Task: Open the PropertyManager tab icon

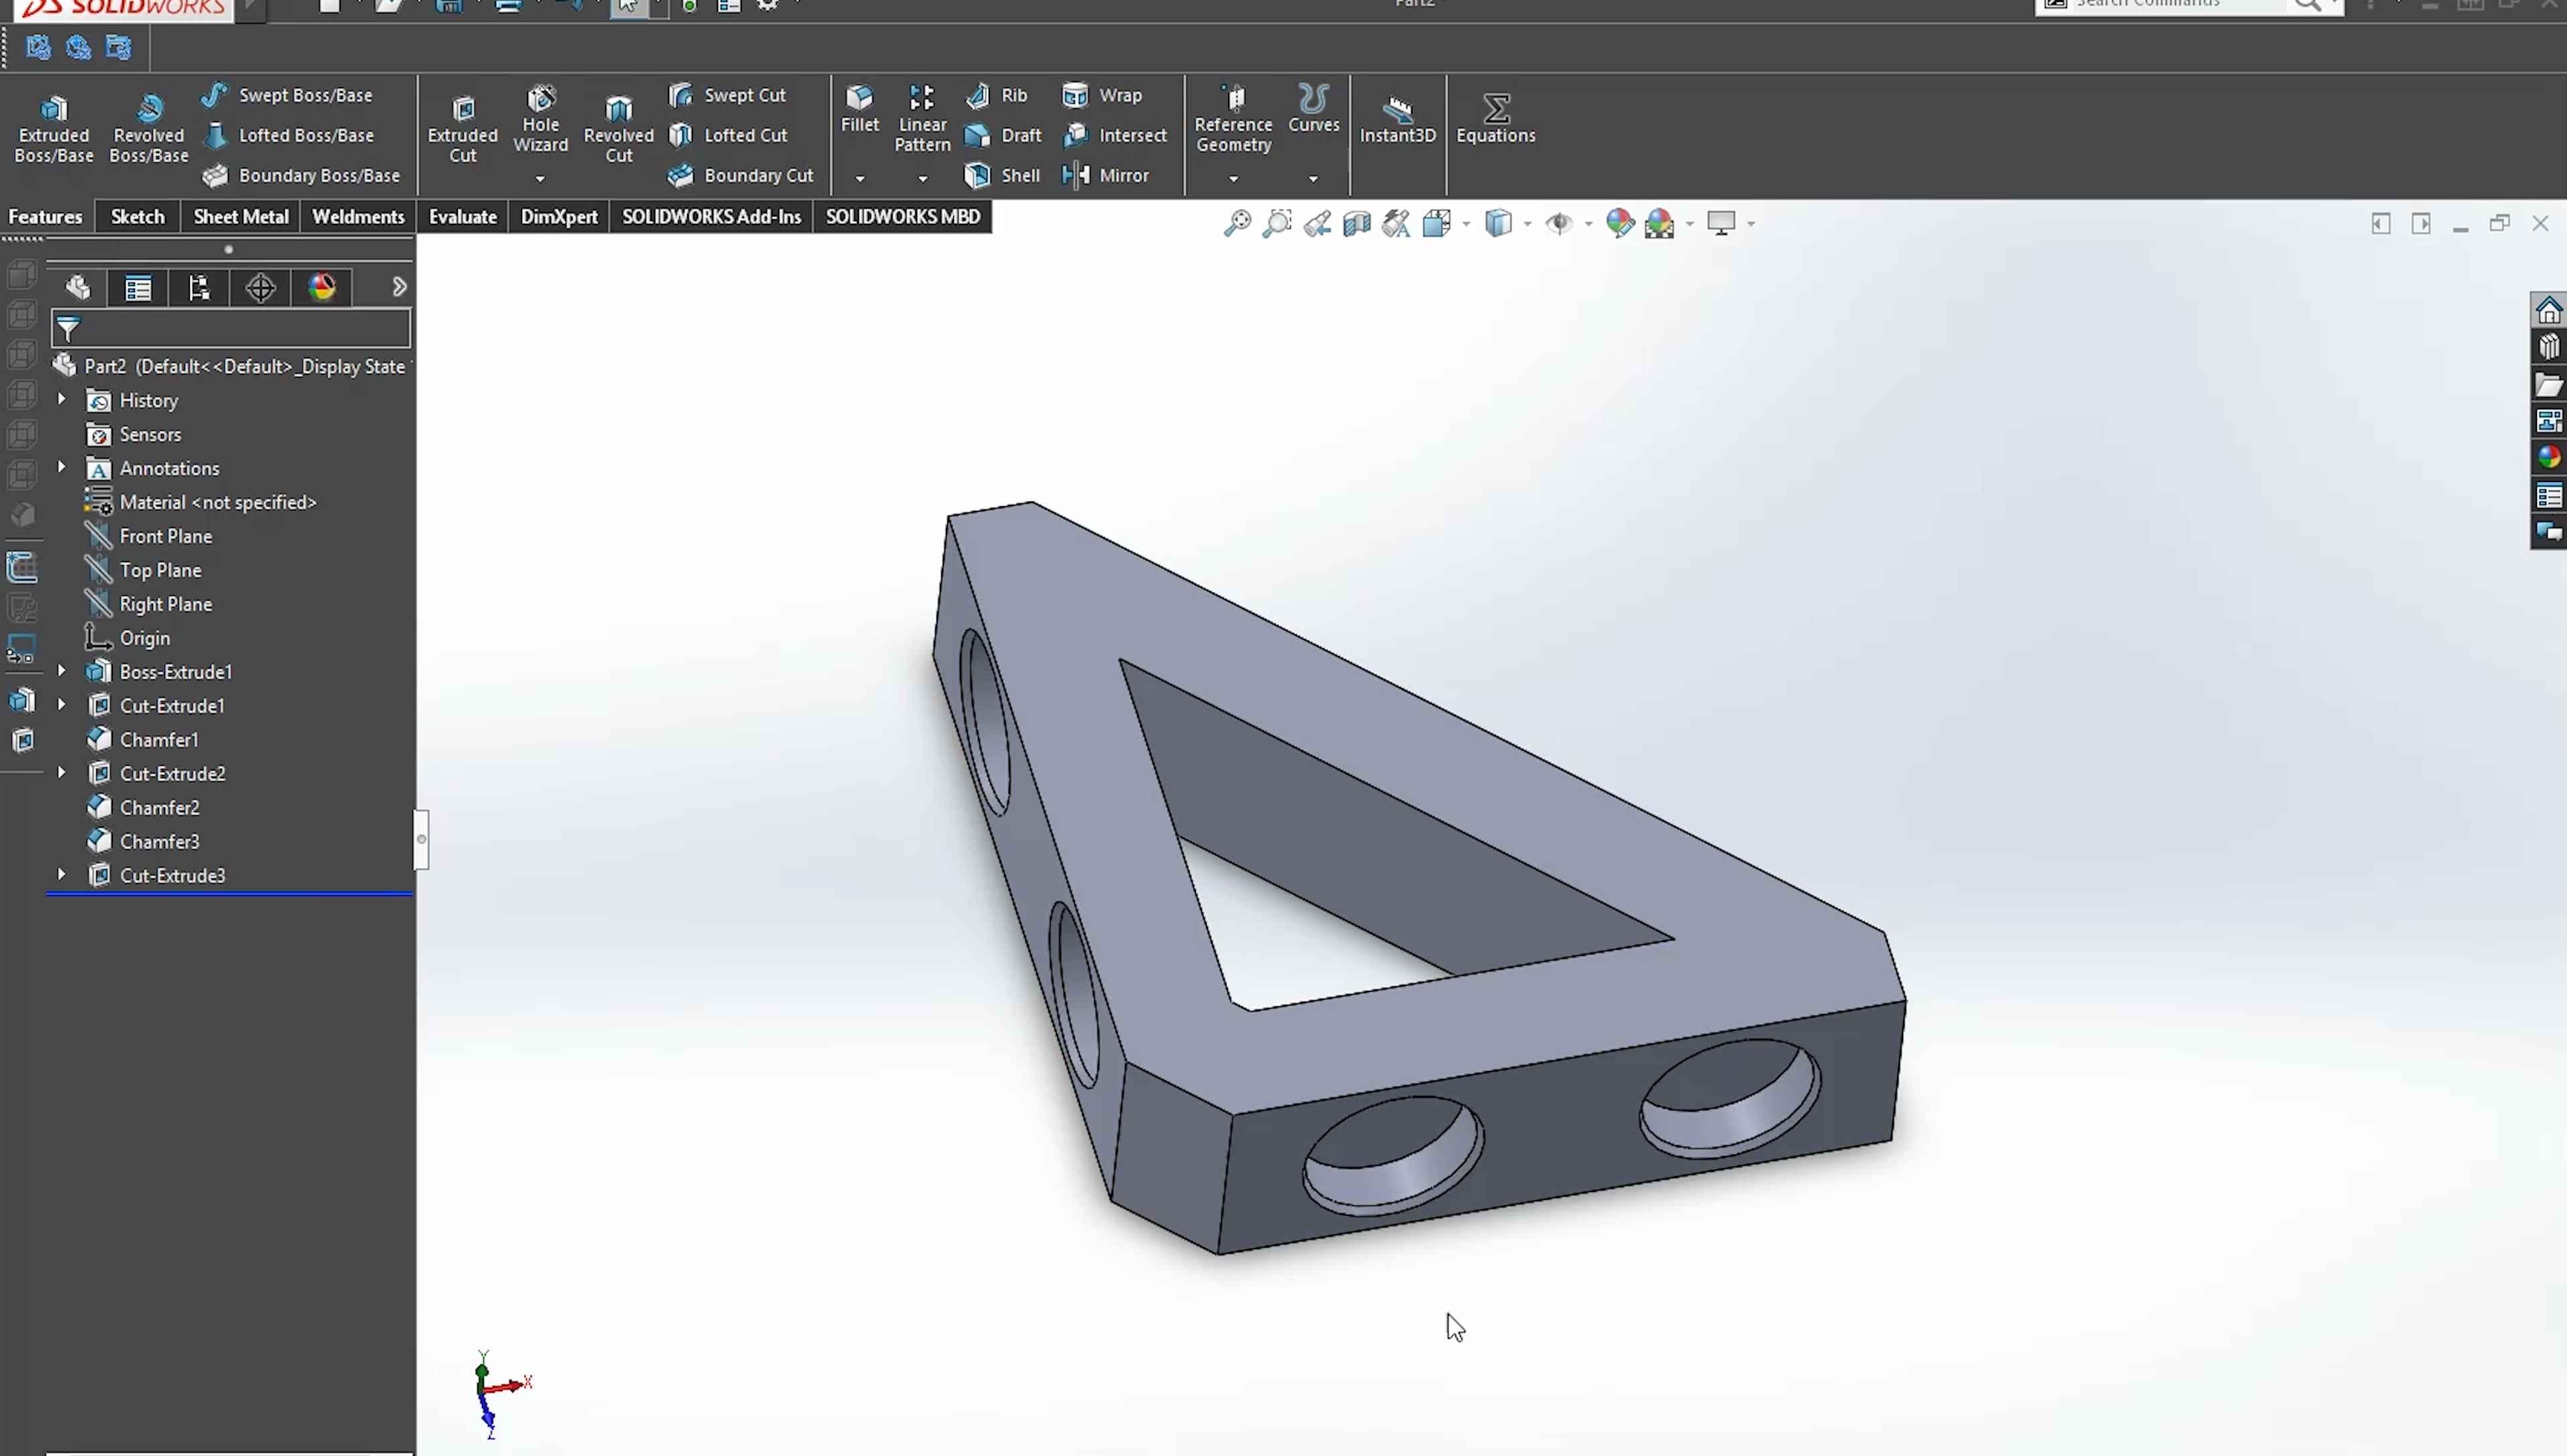Action: 138,288
